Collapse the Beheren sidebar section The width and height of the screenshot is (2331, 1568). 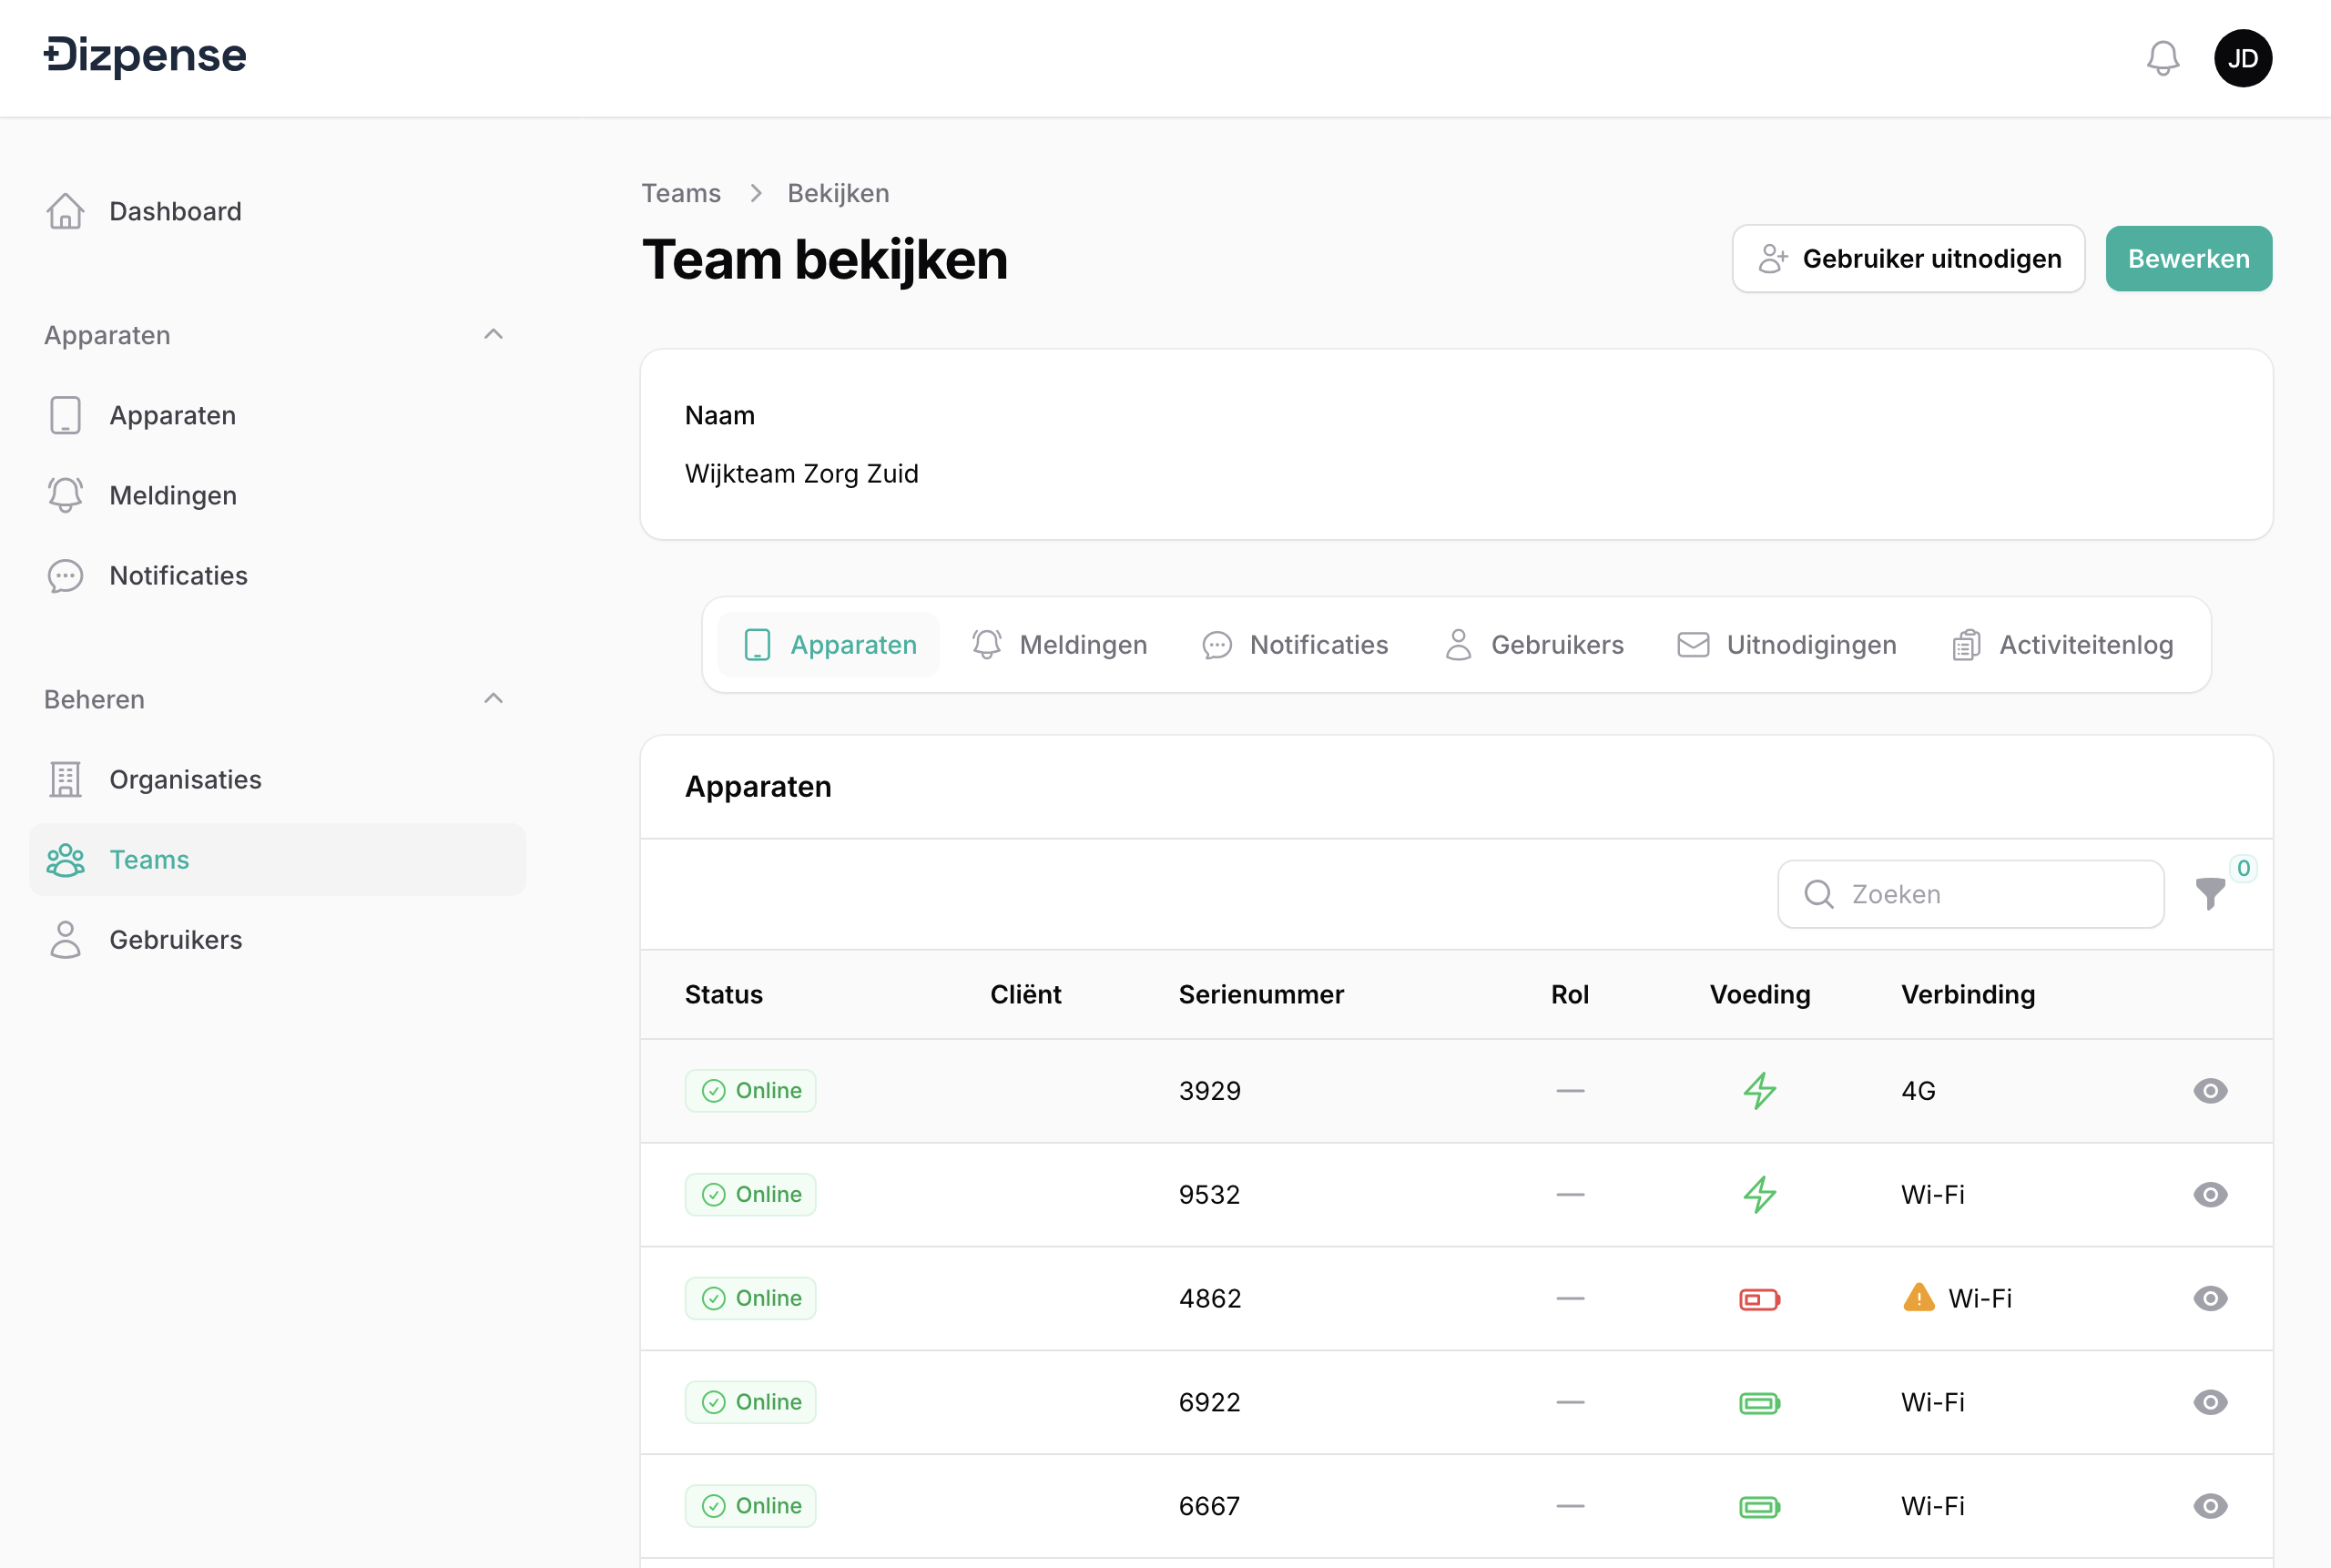[x=493, y=698]
